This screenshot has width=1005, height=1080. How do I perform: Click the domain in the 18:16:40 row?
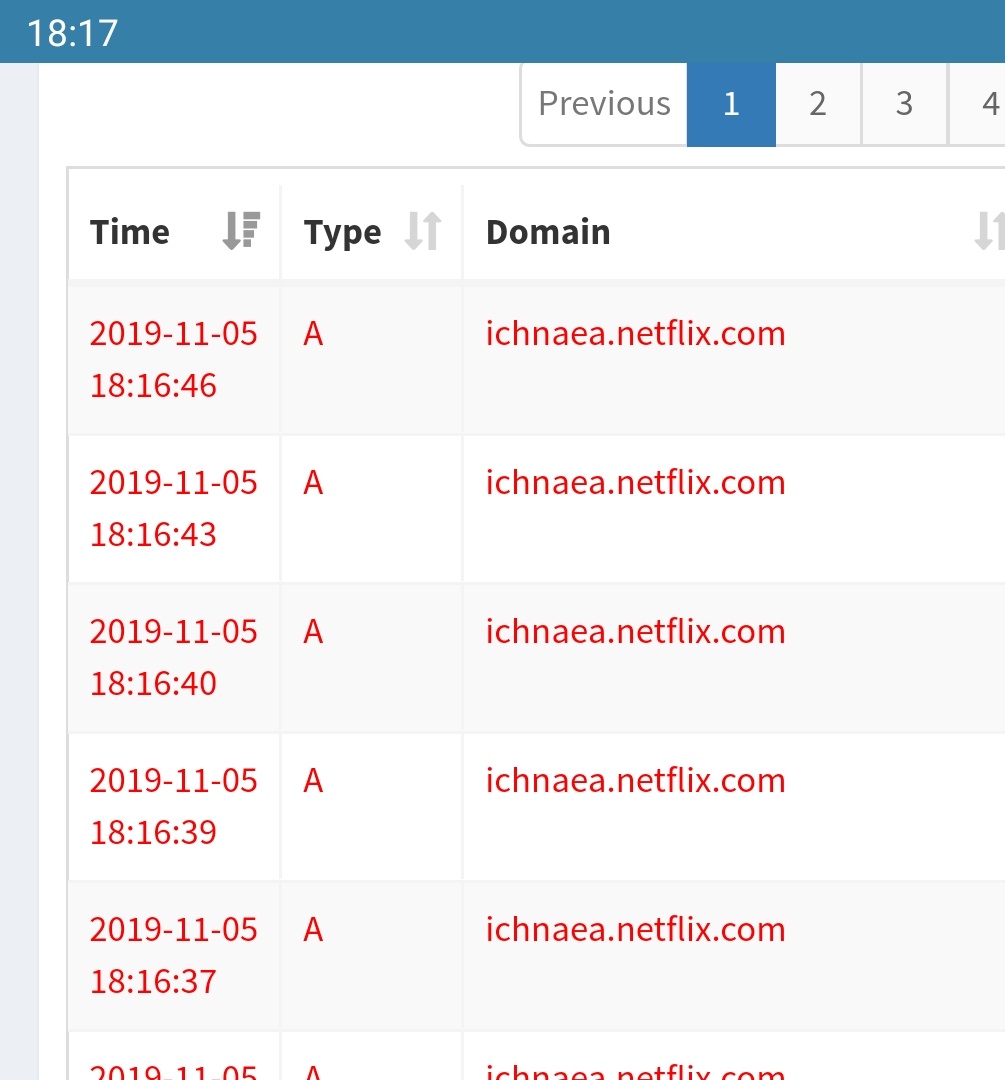pyautogui.click(x=635, y=632)
